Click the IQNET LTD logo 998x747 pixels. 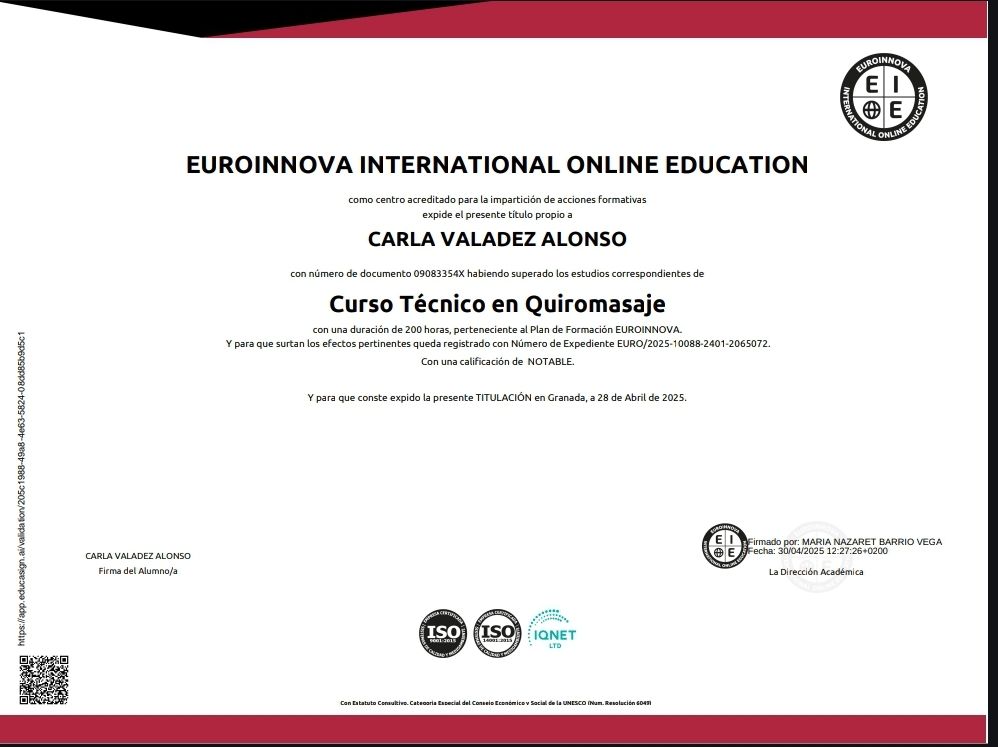click(x=553, y=631)
